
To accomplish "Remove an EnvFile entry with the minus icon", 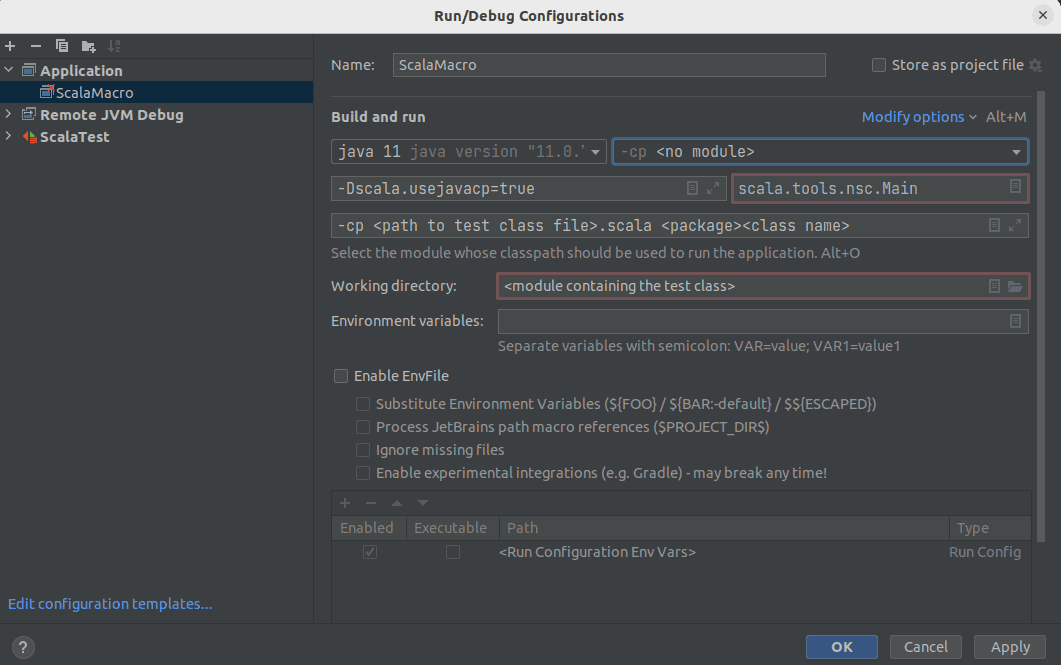I will (371, 503).
